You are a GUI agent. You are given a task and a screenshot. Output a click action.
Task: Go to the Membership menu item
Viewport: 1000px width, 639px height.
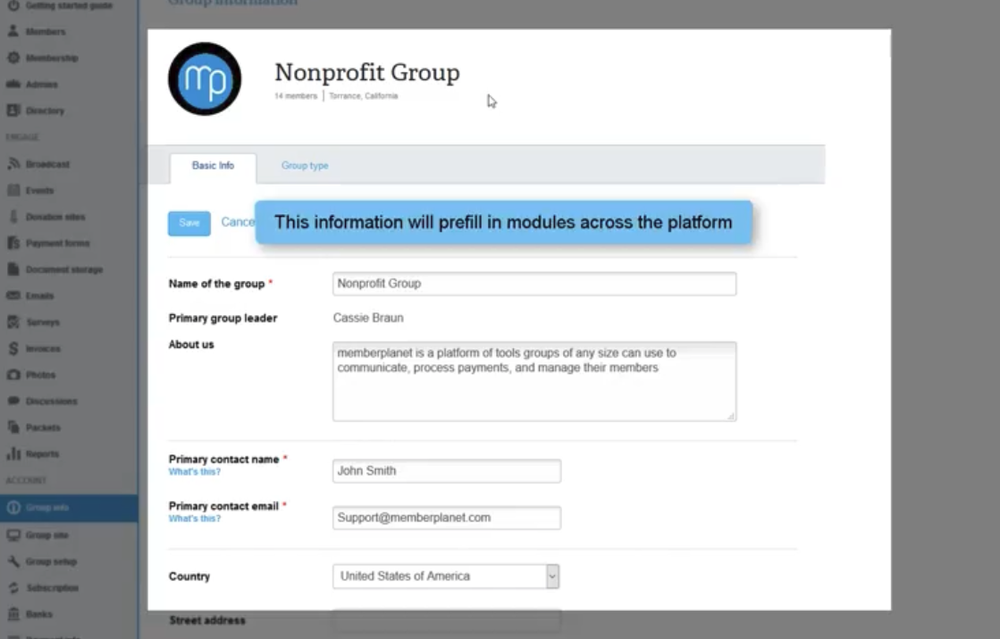52,58
